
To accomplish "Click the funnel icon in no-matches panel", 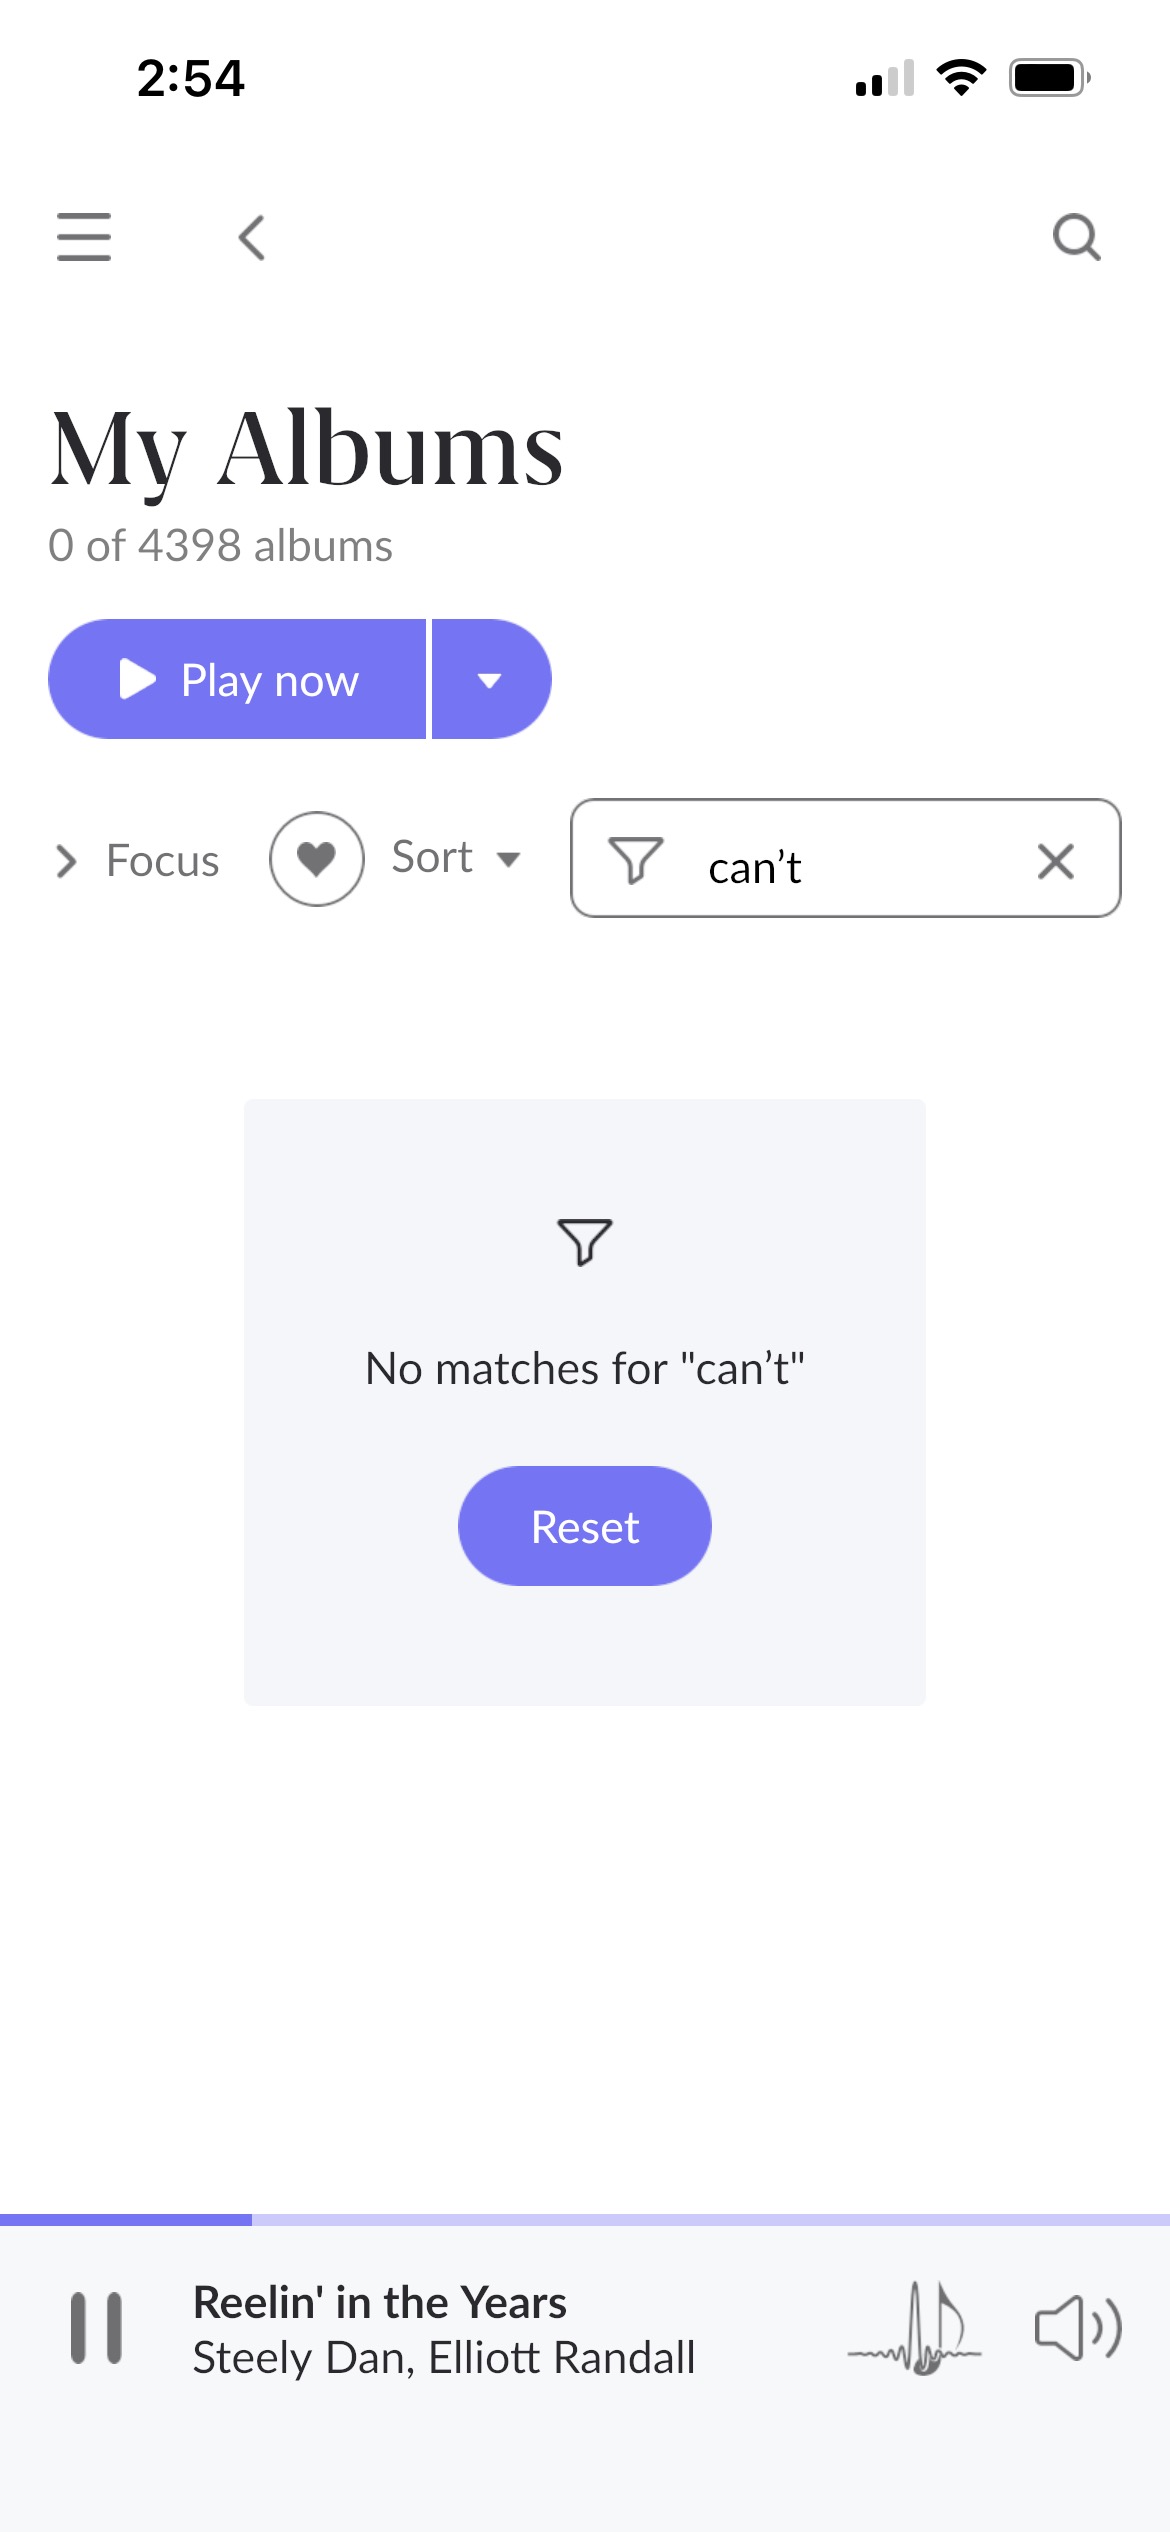I will pos(585,1242).
